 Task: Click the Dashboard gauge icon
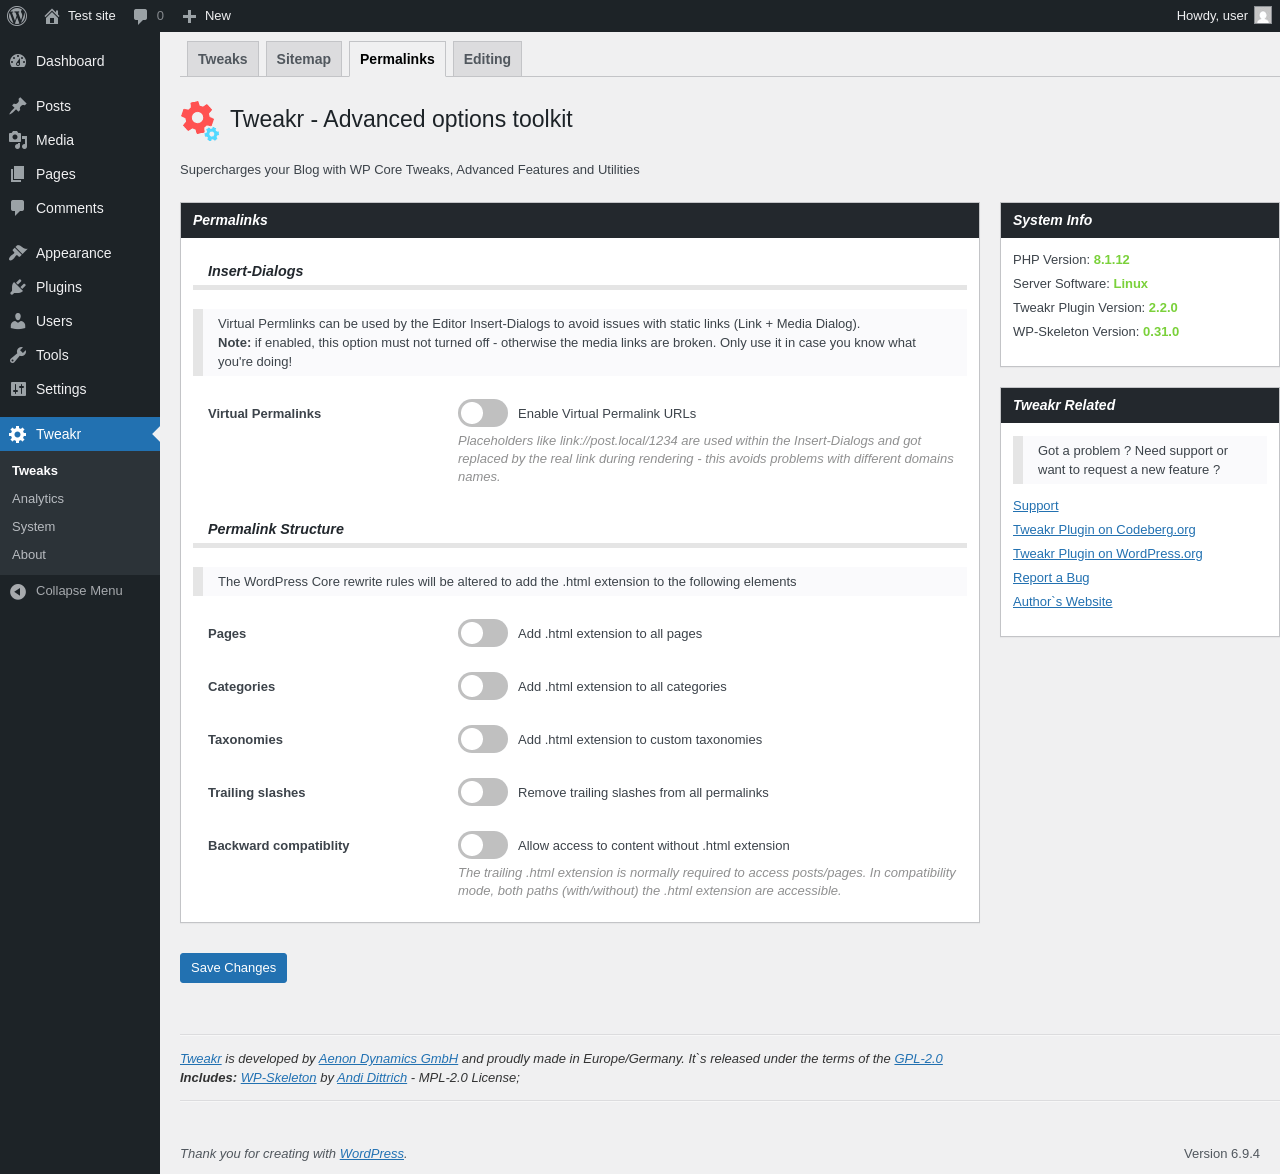tap(18, 61)
